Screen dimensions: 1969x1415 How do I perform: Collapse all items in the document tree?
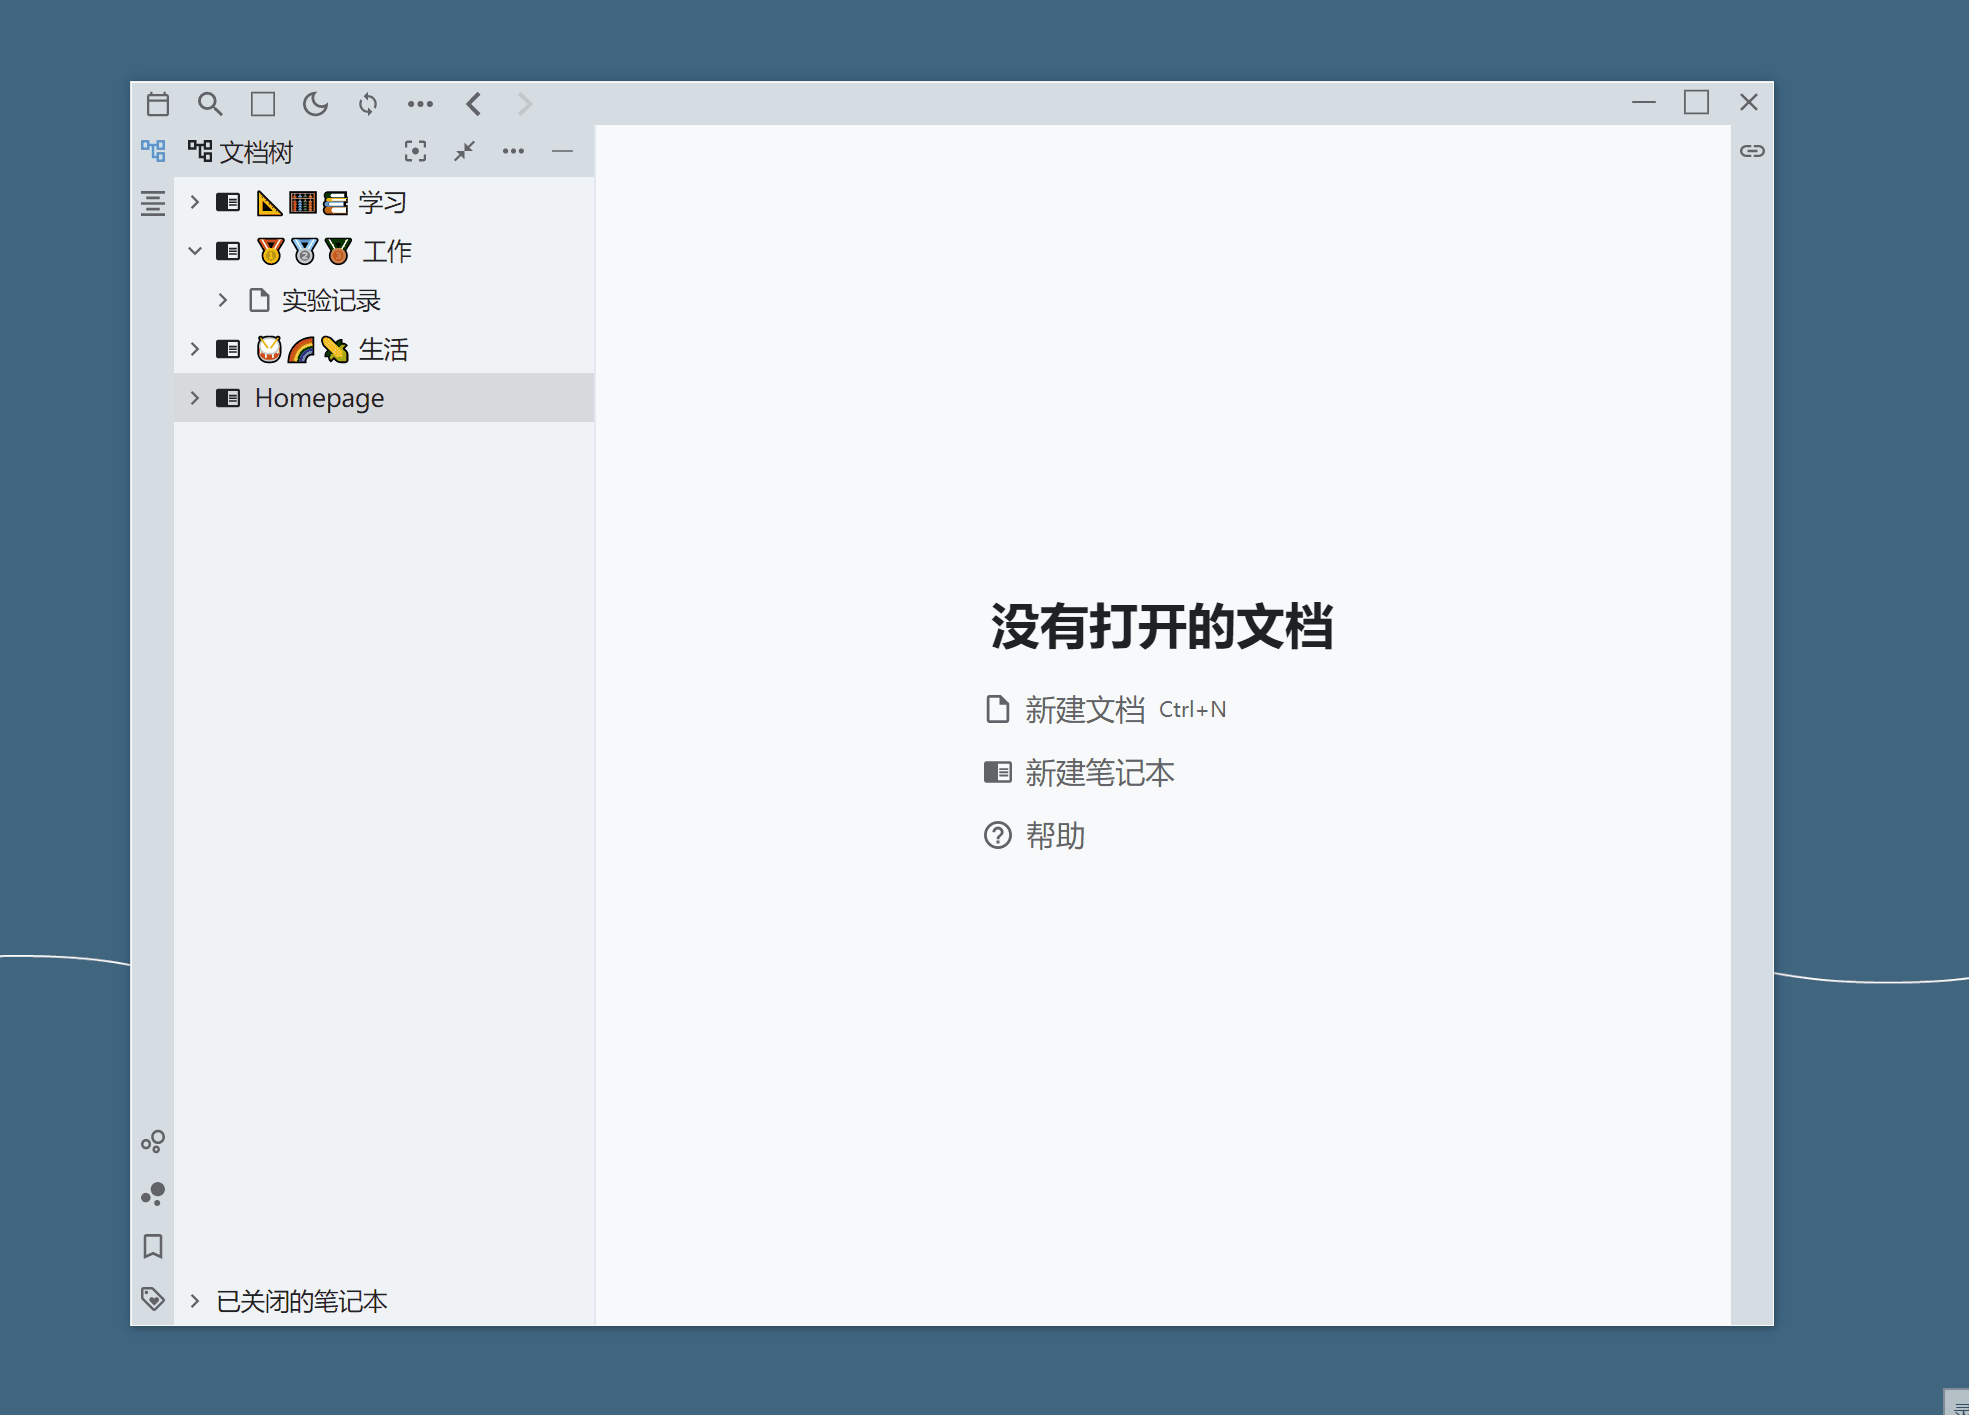tap(463, 150)
